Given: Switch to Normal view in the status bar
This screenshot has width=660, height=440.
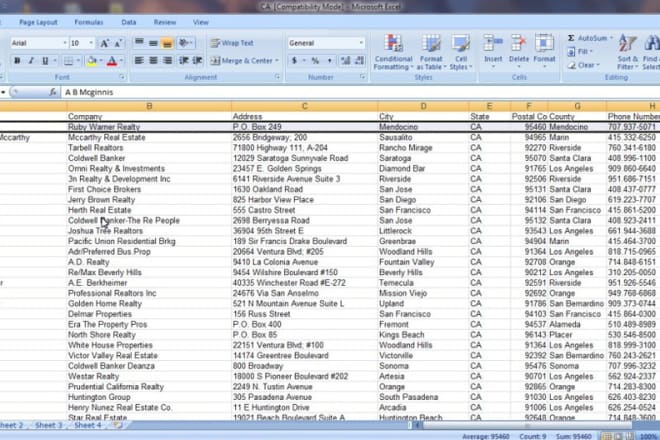Looking at the screenshot, I should point(607,437).
